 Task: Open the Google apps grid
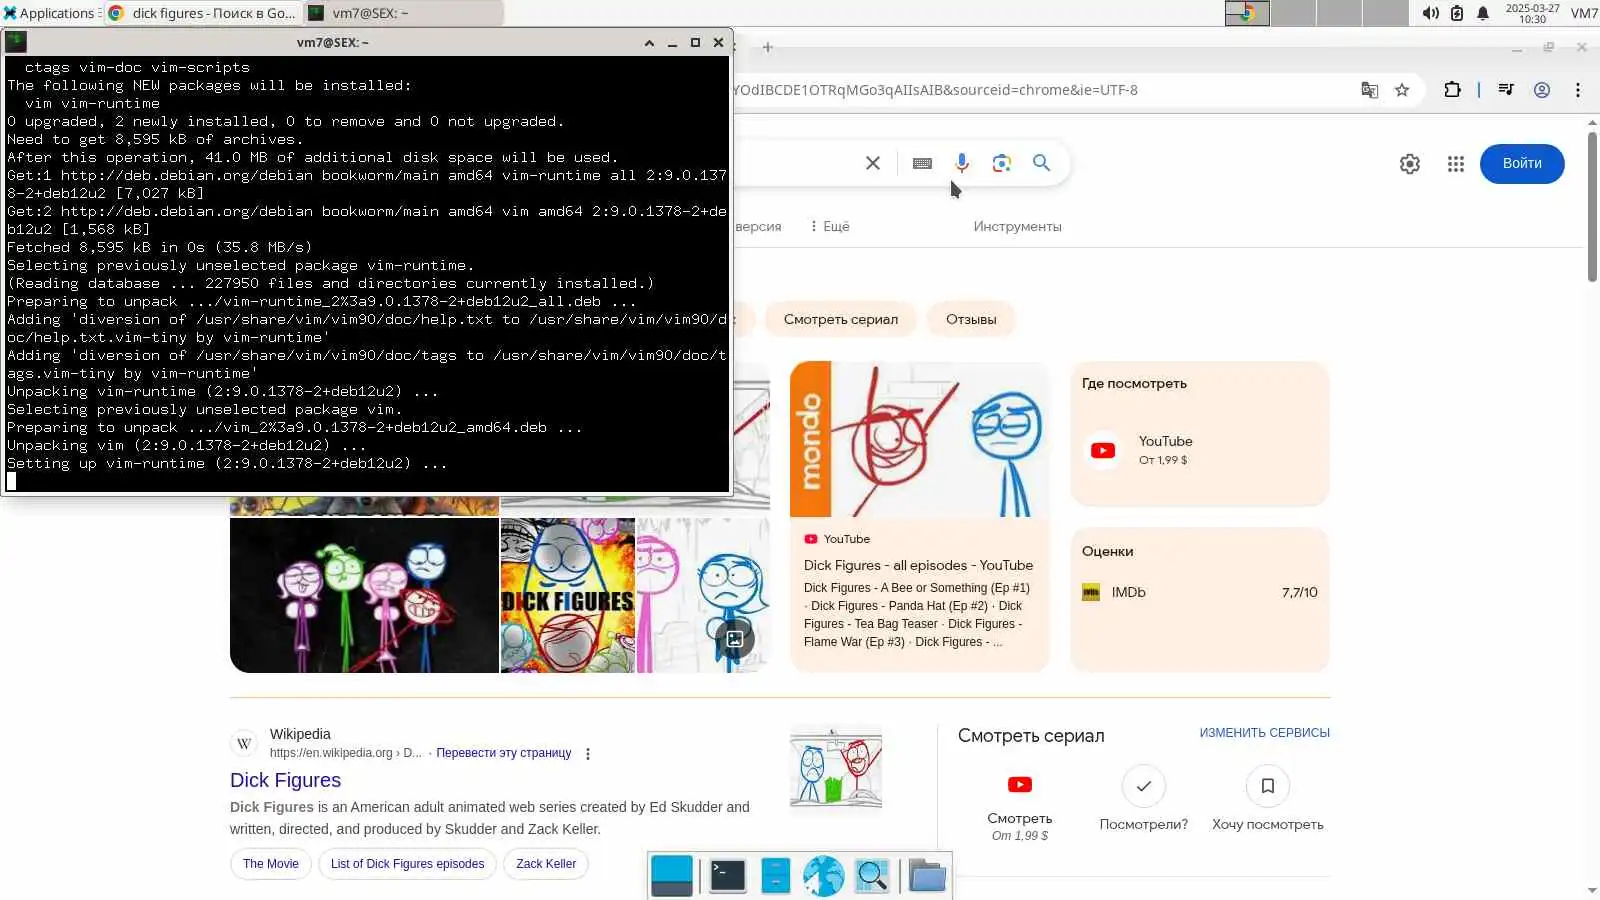pos(1456,164)
